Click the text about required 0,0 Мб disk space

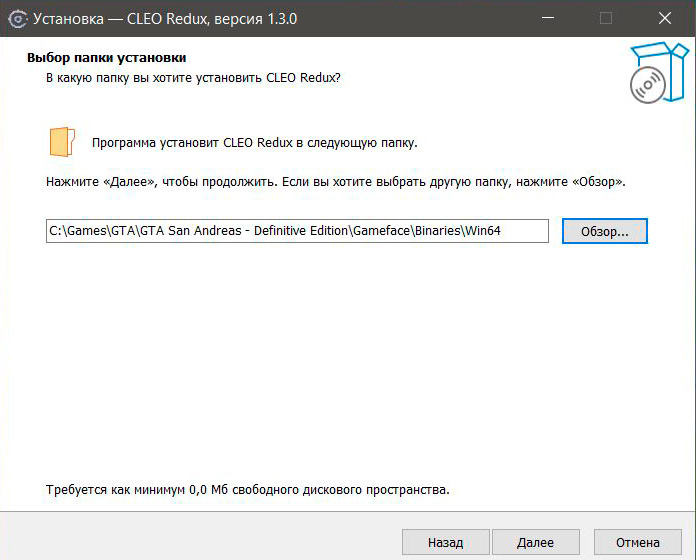(x=248, y=489)
